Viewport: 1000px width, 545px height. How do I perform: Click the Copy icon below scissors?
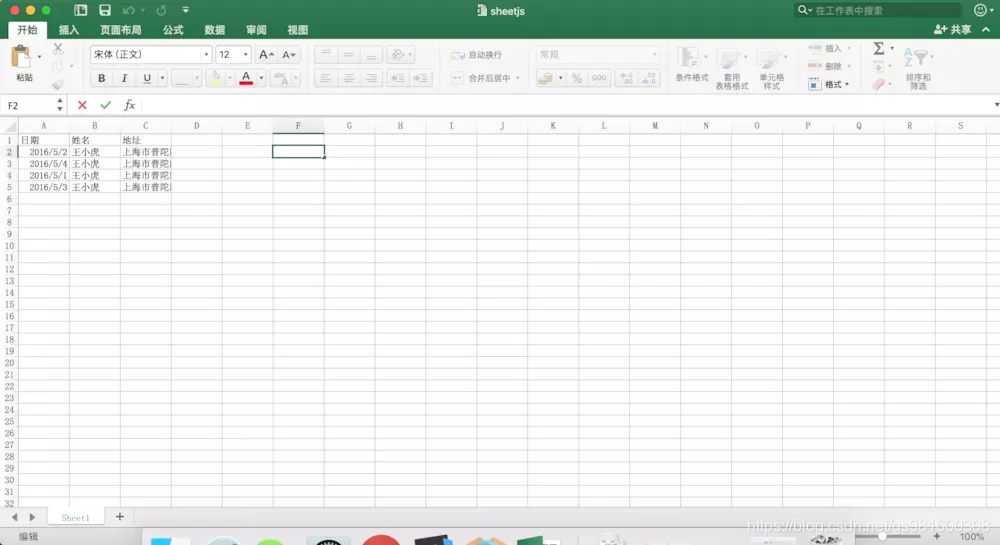(x=58, y=66)
